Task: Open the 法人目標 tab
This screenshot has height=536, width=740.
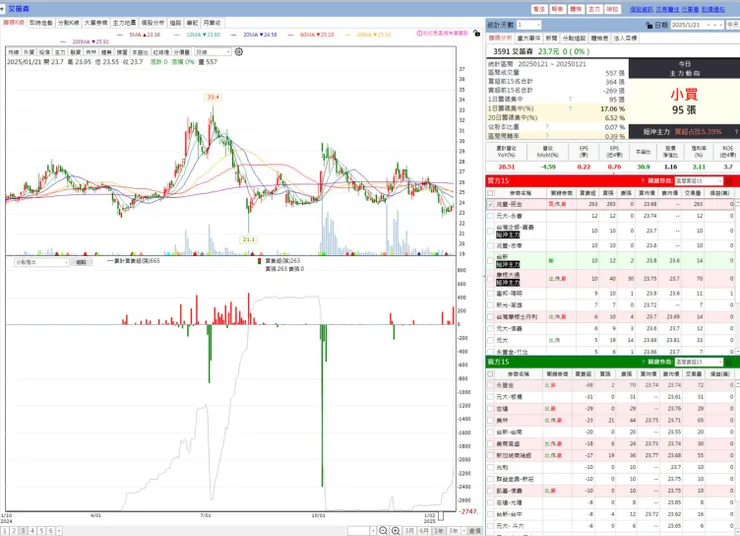Action: click(x=625, y=38)
